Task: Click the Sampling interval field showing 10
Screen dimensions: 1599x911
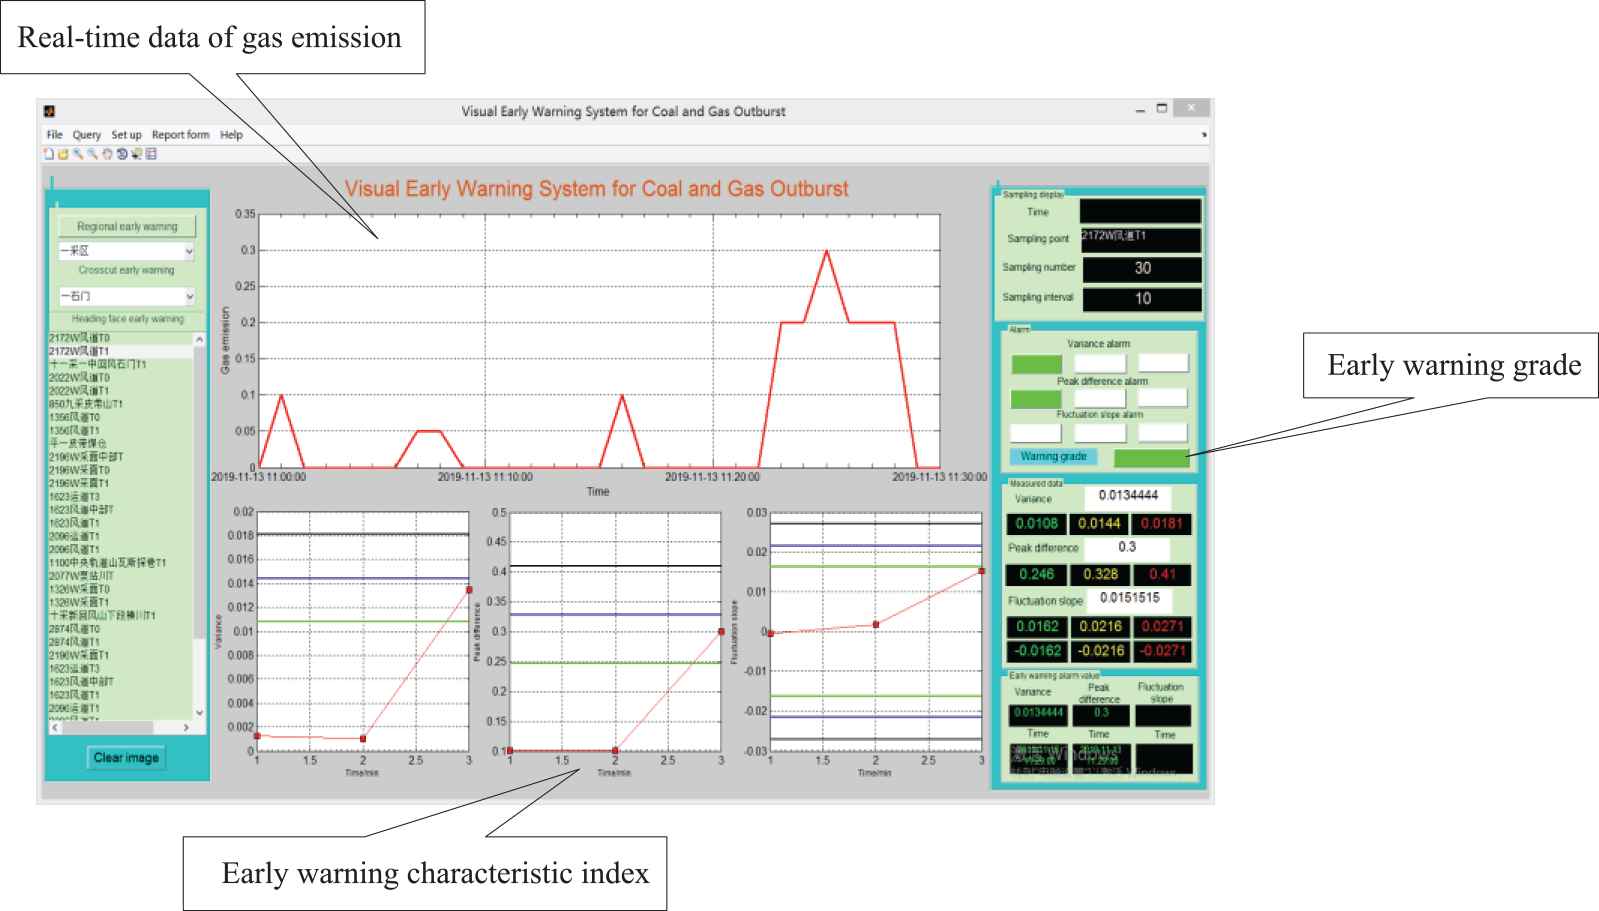Action: (1141, 298)
